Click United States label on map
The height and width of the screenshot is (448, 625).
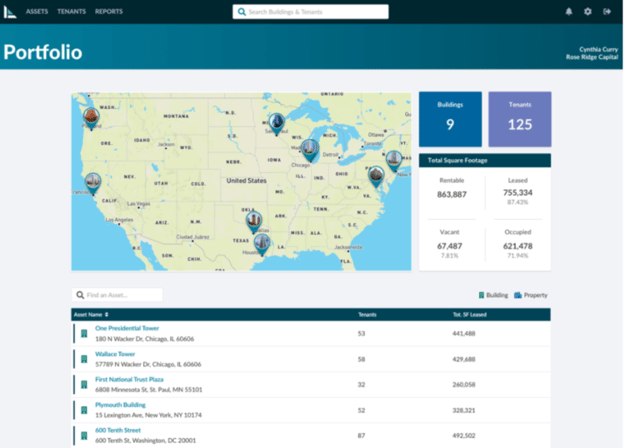point(246,181)
